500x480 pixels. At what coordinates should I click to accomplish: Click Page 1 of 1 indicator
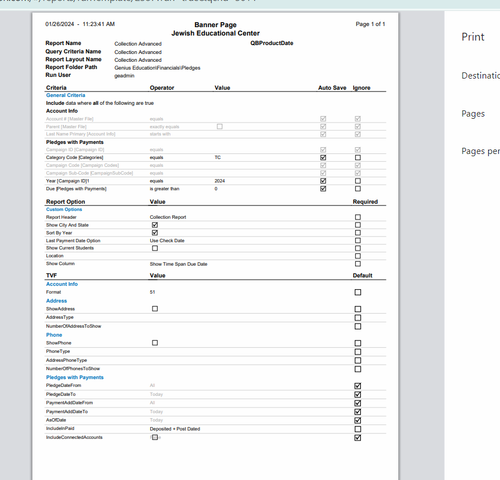coord(370,24)
